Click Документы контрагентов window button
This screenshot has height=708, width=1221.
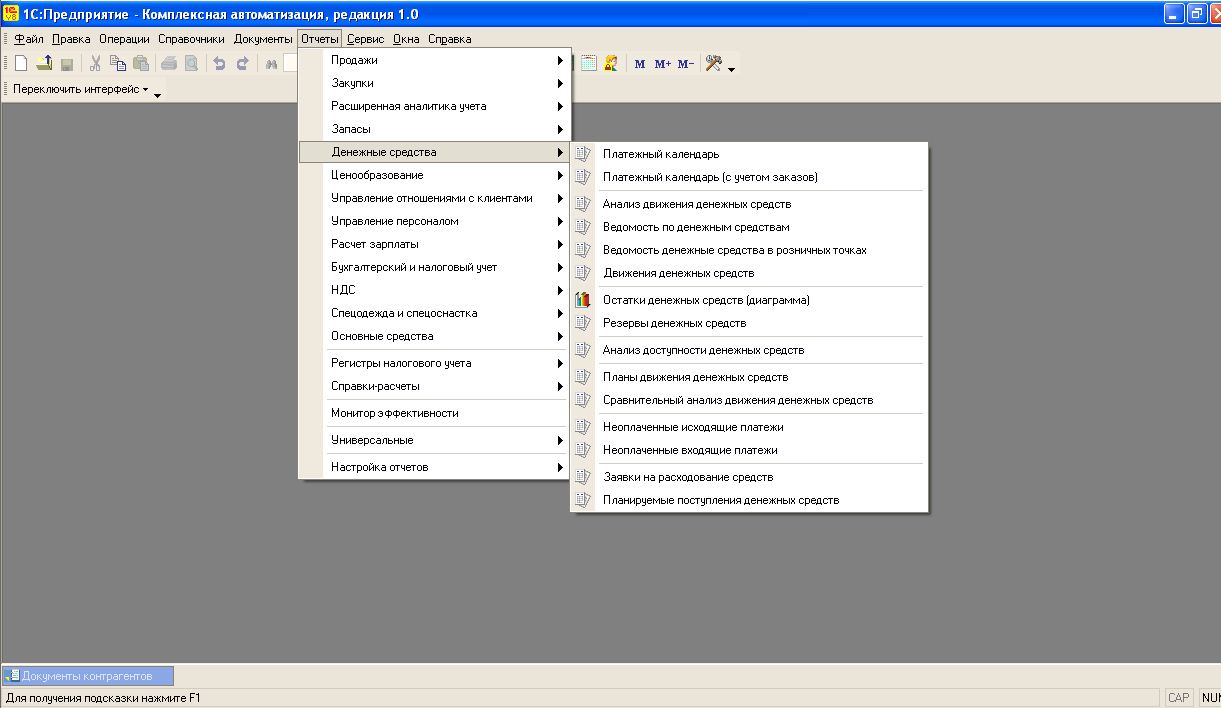coord(88,676)
